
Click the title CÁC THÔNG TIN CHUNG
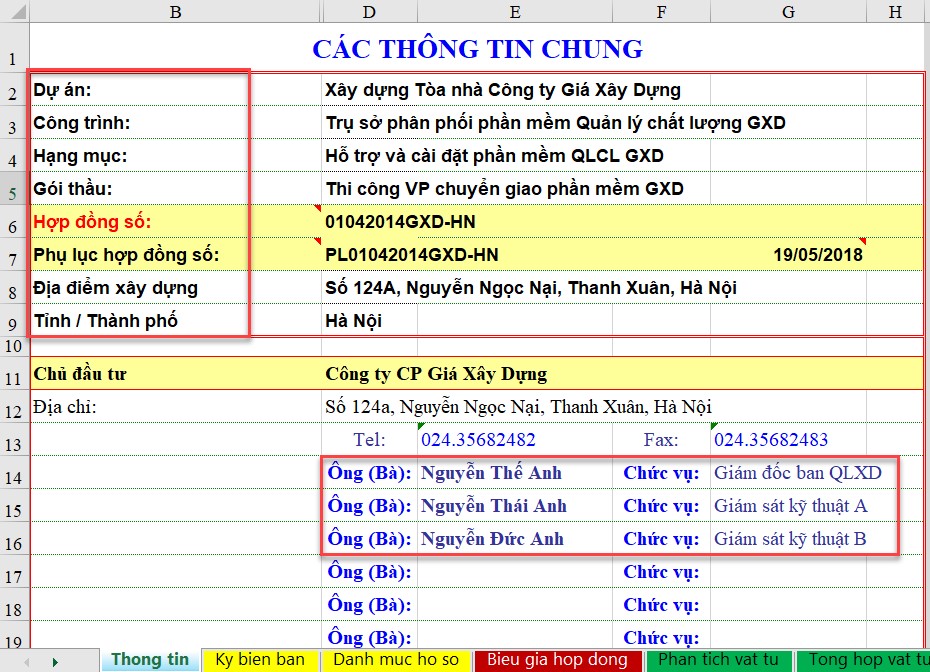click(477, 49)
